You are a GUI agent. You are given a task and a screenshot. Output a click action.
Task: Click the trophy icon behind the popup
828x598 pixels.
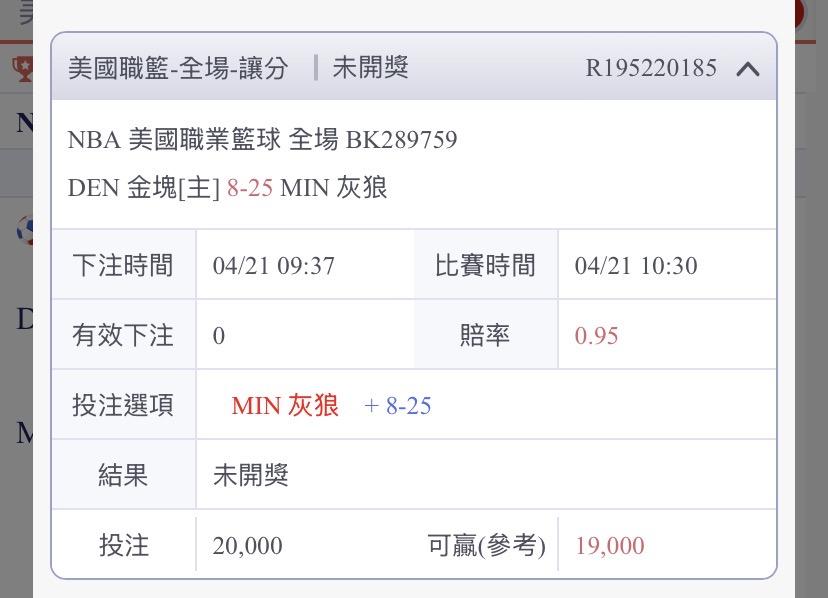(x=22, y=67)
